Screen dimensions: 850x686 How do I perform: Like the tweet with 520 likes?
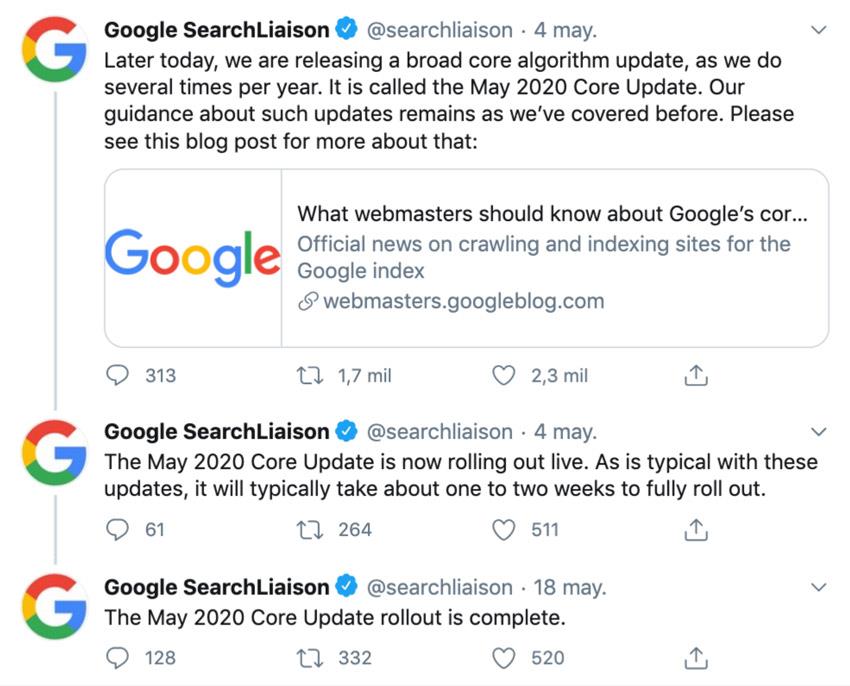(x=503, y=658)
